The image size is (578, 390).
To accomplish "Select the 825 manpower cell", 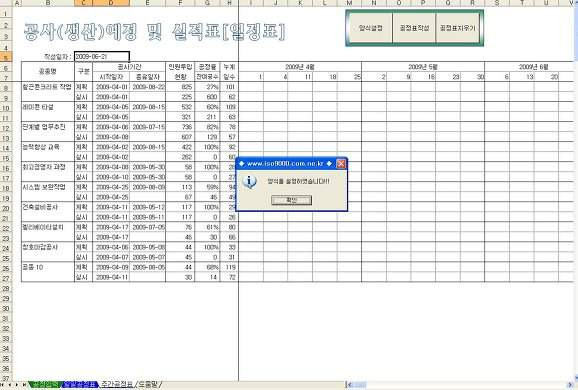I will tap(180, 87).
